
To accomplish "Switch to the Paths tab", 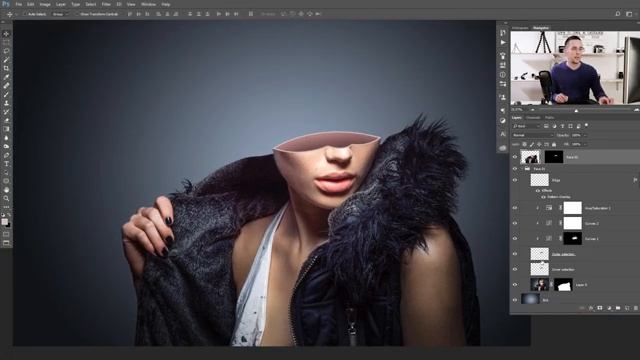I will (x=549, y=118).
